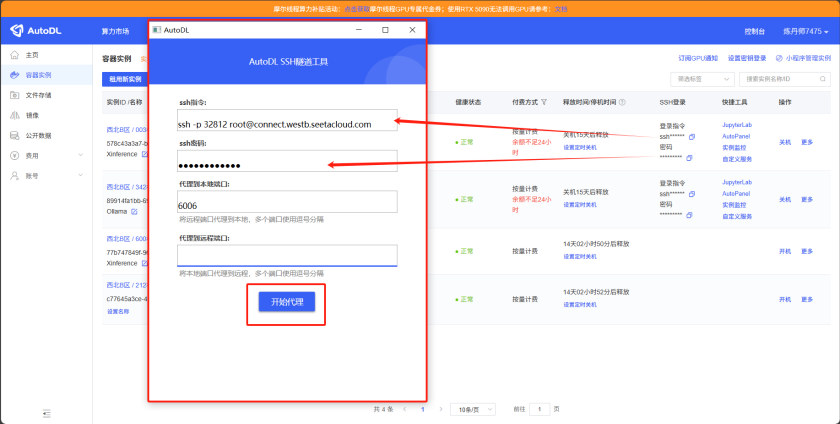
Task: Click the 租用新实例 button
Action: coord(125,79)
